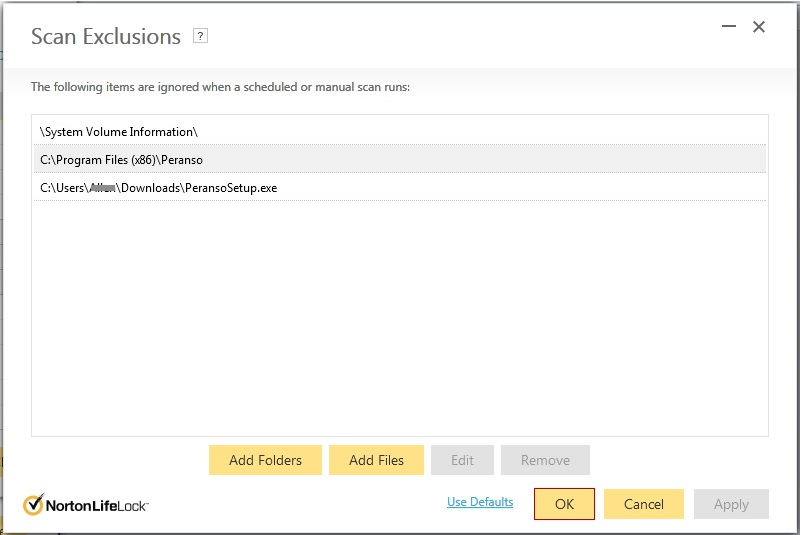The width and height of the screenshot is (801, 535).
Task: Click the blurred username in Downloads path
Action: 101,187
